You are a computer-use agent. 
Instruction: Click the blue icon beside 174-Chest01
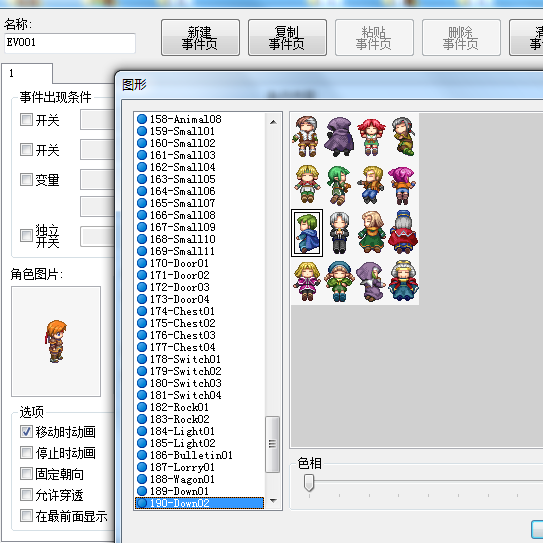(142, 311)
